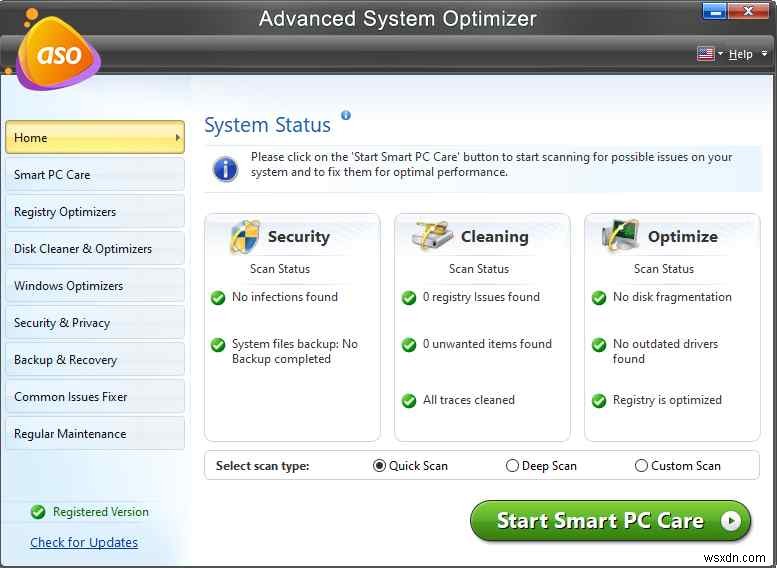The image size is (777, 568).
Task: Minimize the Advanced System Optimizer window
Action: click(x=715, y=12)
